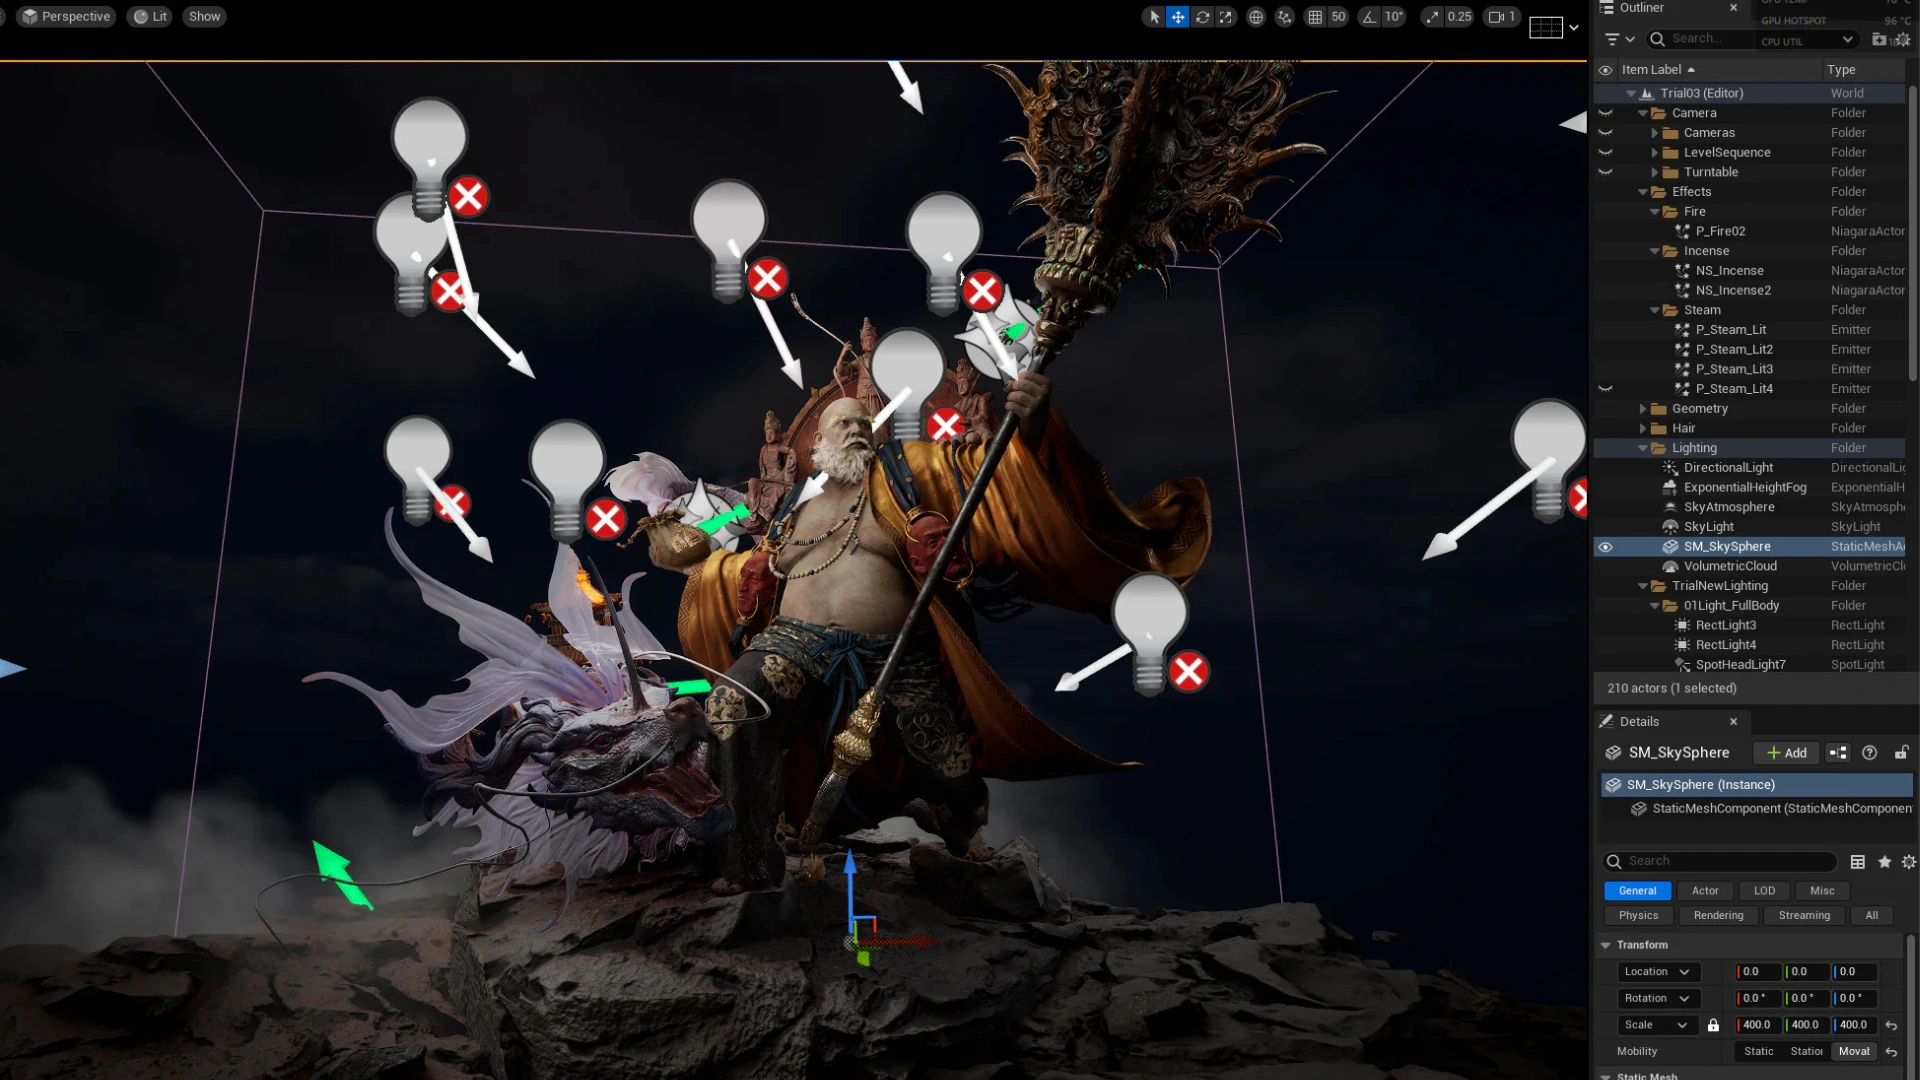Toggle the Scale ratio lock icon
Screen dimensions: 1920x1080
1713,1025
